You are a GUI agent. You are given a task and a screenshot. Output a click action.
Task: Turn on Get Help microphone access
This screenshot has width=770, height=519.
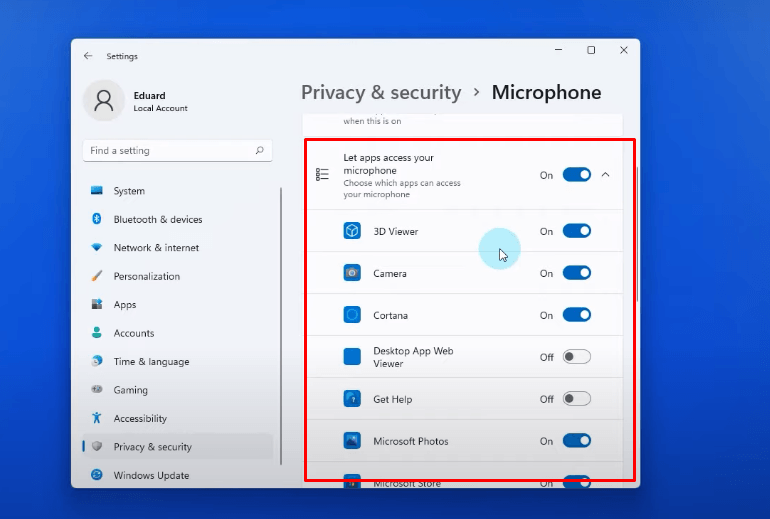click(x=577, y=399)
